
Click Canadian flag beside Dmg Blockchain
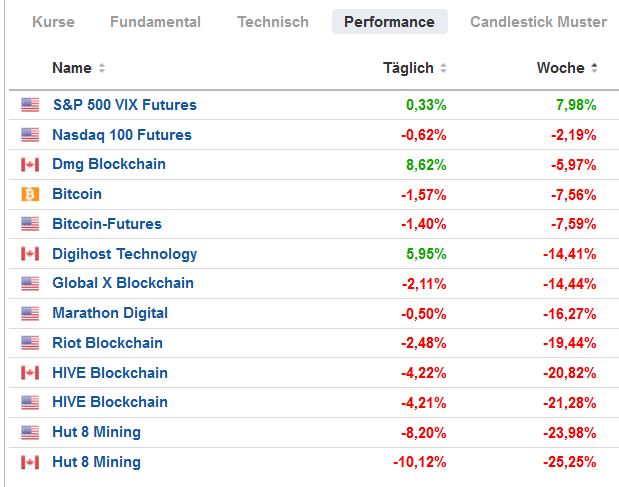pyautogui.click(x=30, y=164)
